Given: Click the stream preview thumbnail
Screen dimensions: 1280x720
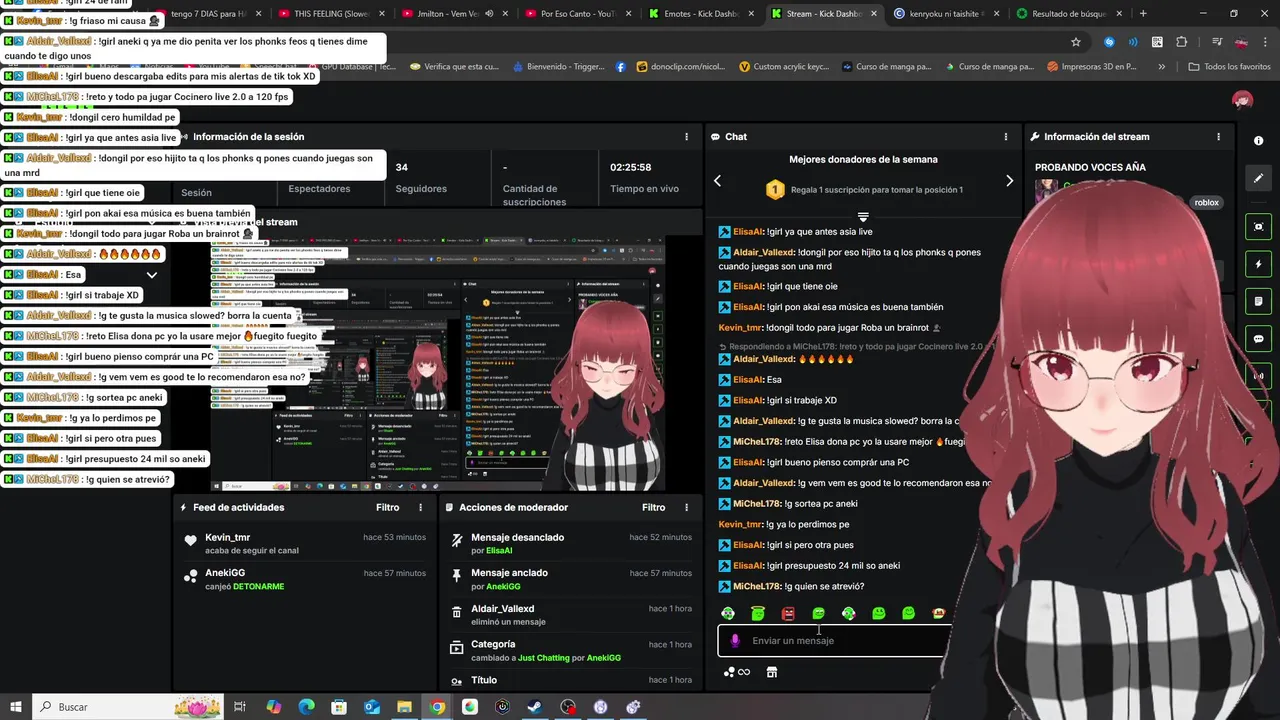Looking at the screenshot, I should point(437,363).
